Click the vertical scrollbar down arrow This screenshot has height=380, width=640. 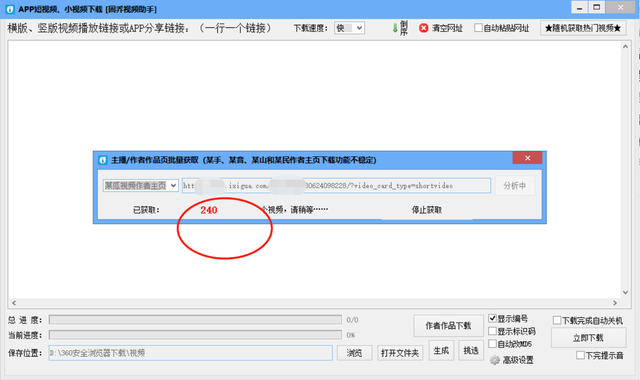(x=625, y=292)
